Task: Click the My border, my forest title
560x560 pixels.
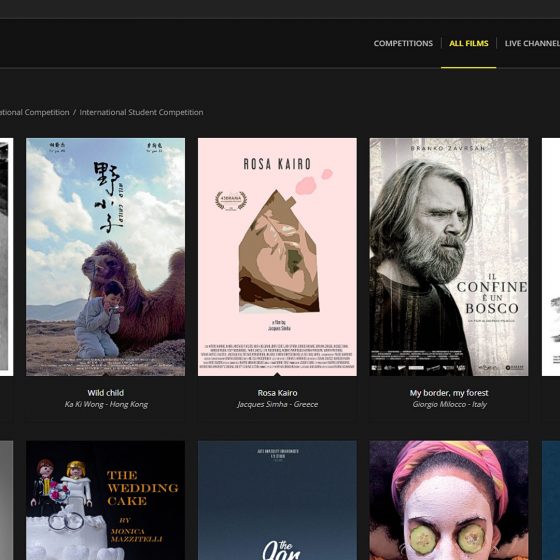Action: pyautogui.click(x=449, y=393)
